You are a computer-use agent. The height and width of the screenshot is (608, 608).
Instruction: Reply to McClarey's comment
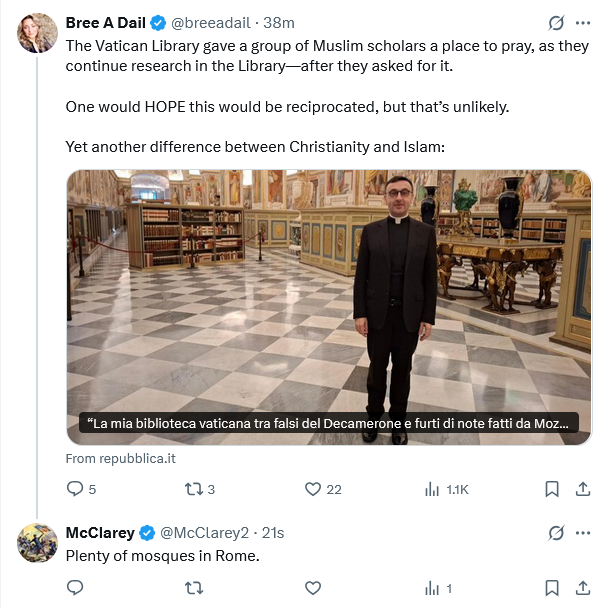pyautogui.click(x=75, y=588)
